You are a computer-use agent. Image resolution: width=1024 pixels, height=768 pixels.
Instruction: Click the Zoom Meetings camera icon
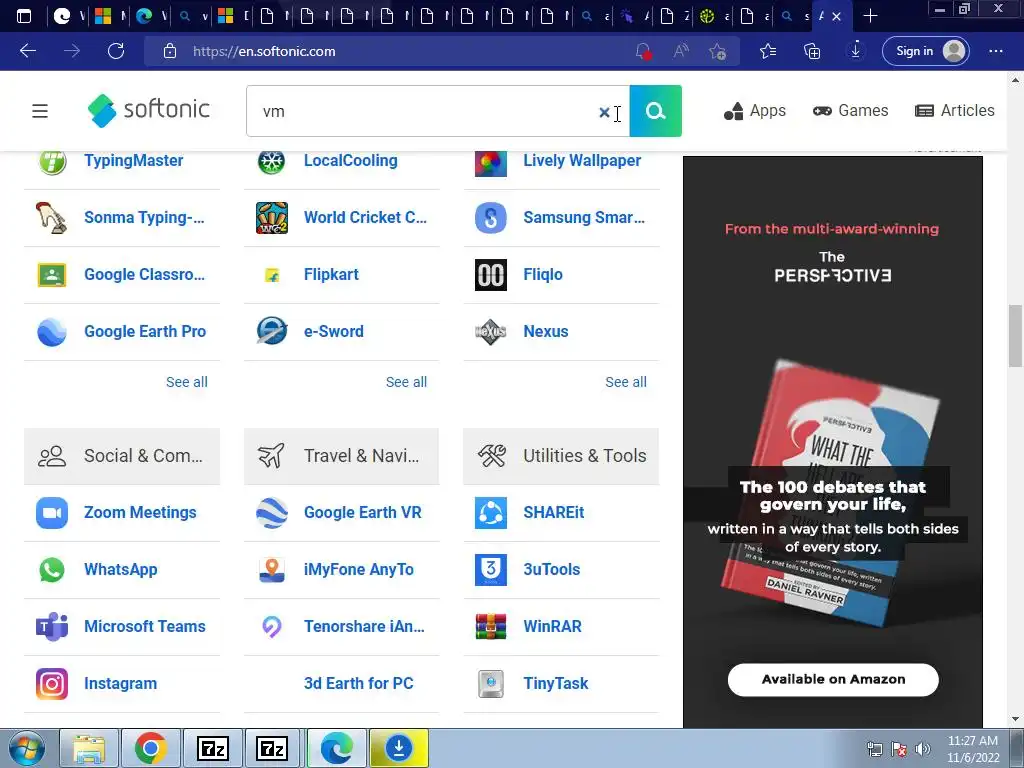52,513
